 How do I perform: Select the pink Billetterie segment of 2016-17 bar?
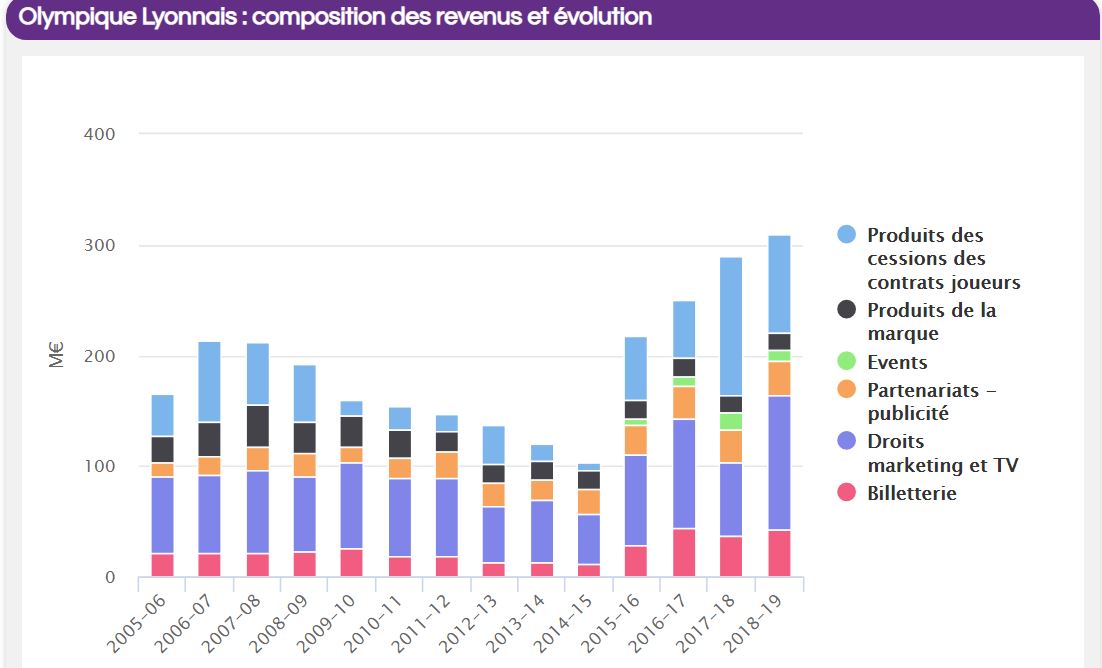684,553
